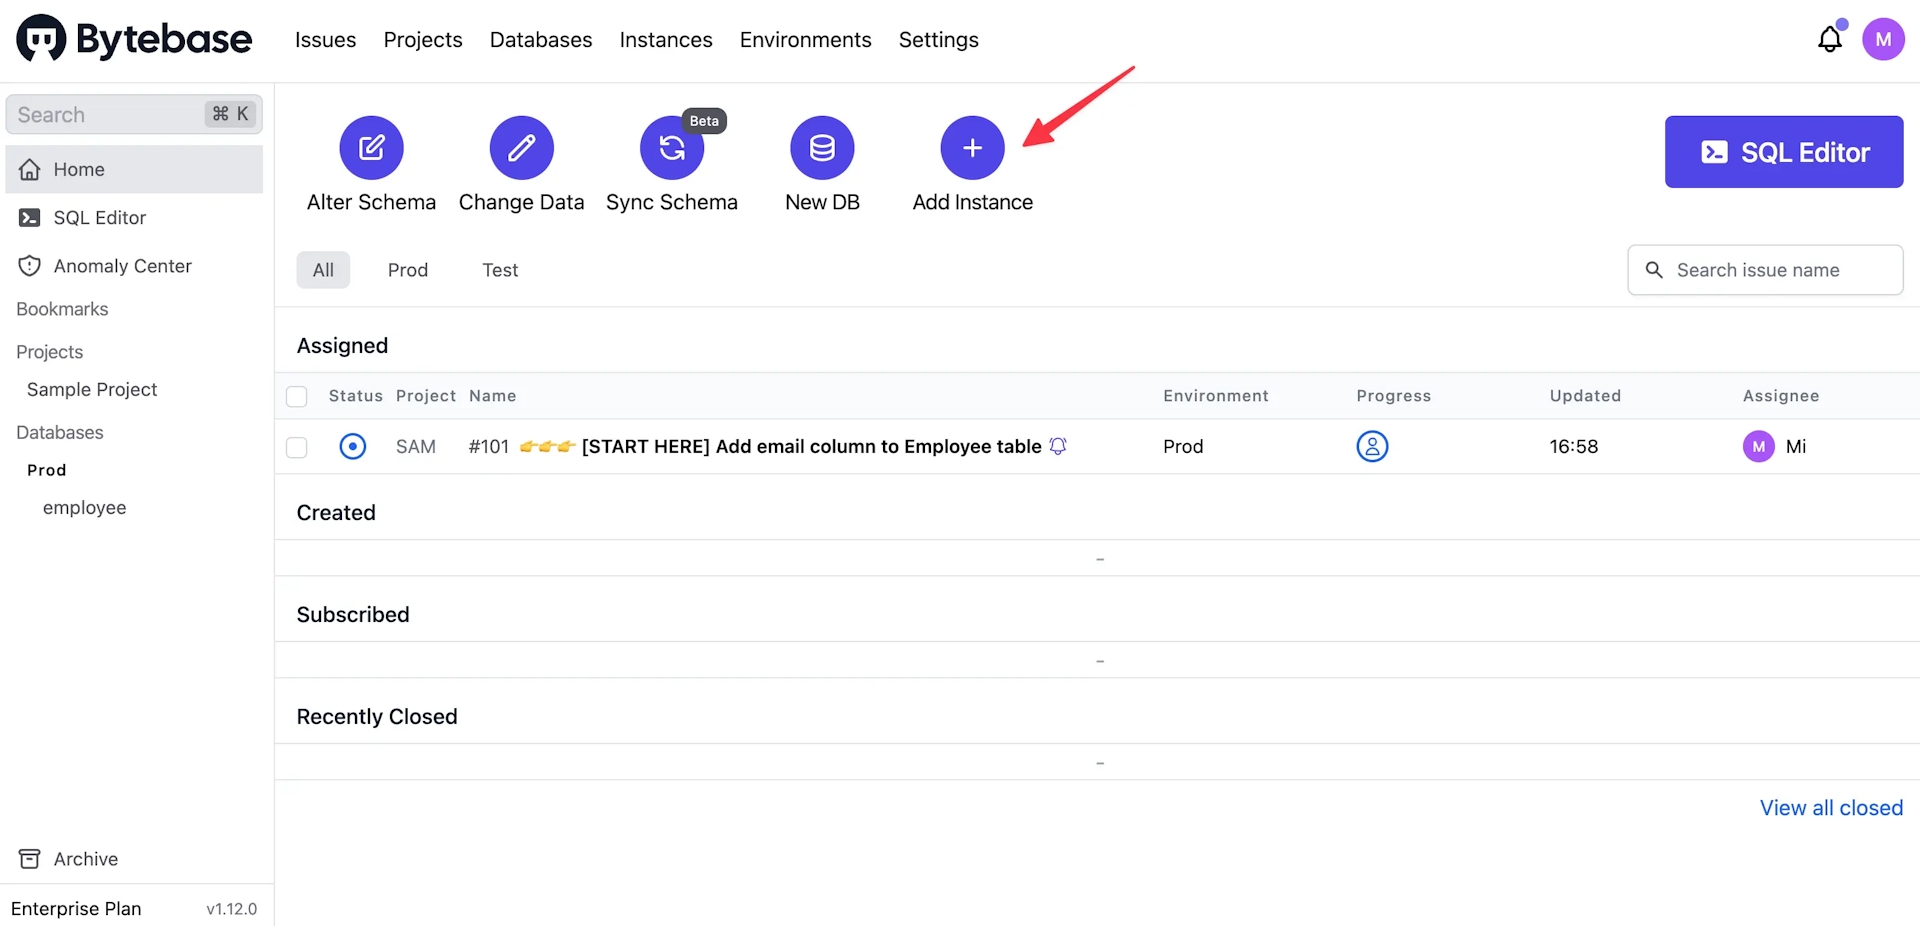The image size is (1920, 926).
Task: Click the sidebar Search box
Action: point(134,114)
